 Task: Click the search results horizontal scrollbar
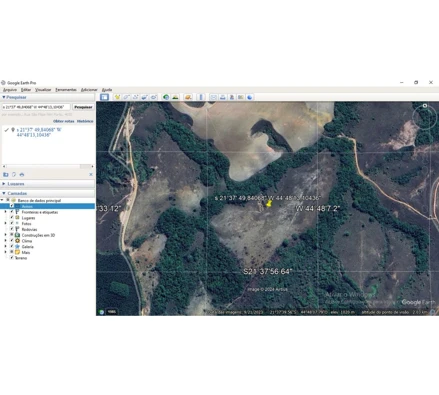coord(48,166)
